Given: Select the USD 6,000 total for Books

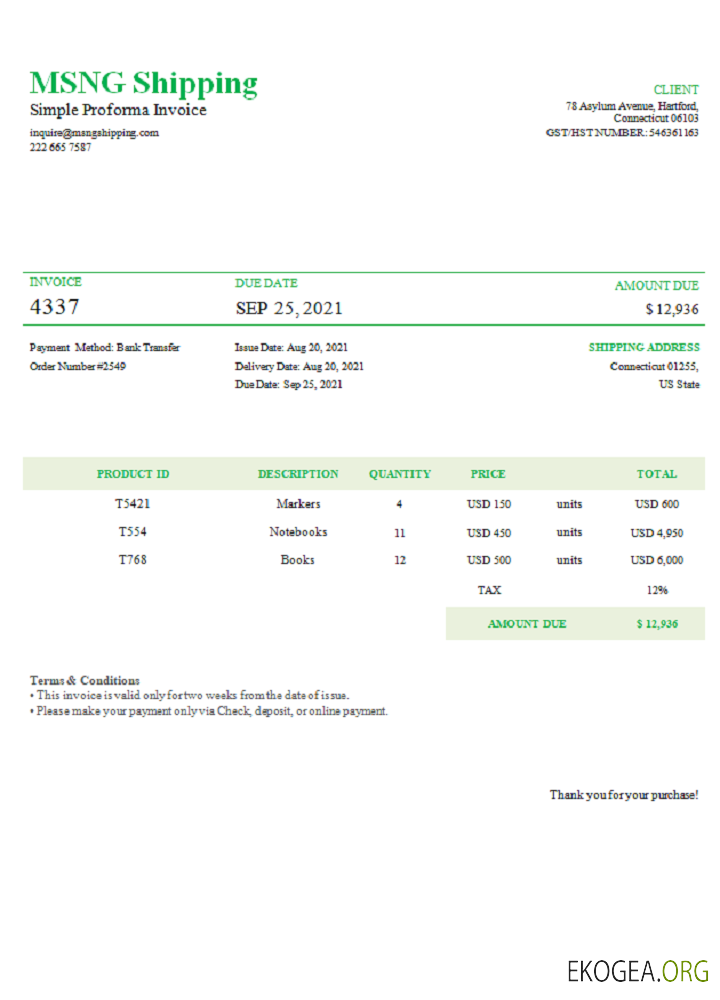Looking at the screenshot, I should [656, 561].
